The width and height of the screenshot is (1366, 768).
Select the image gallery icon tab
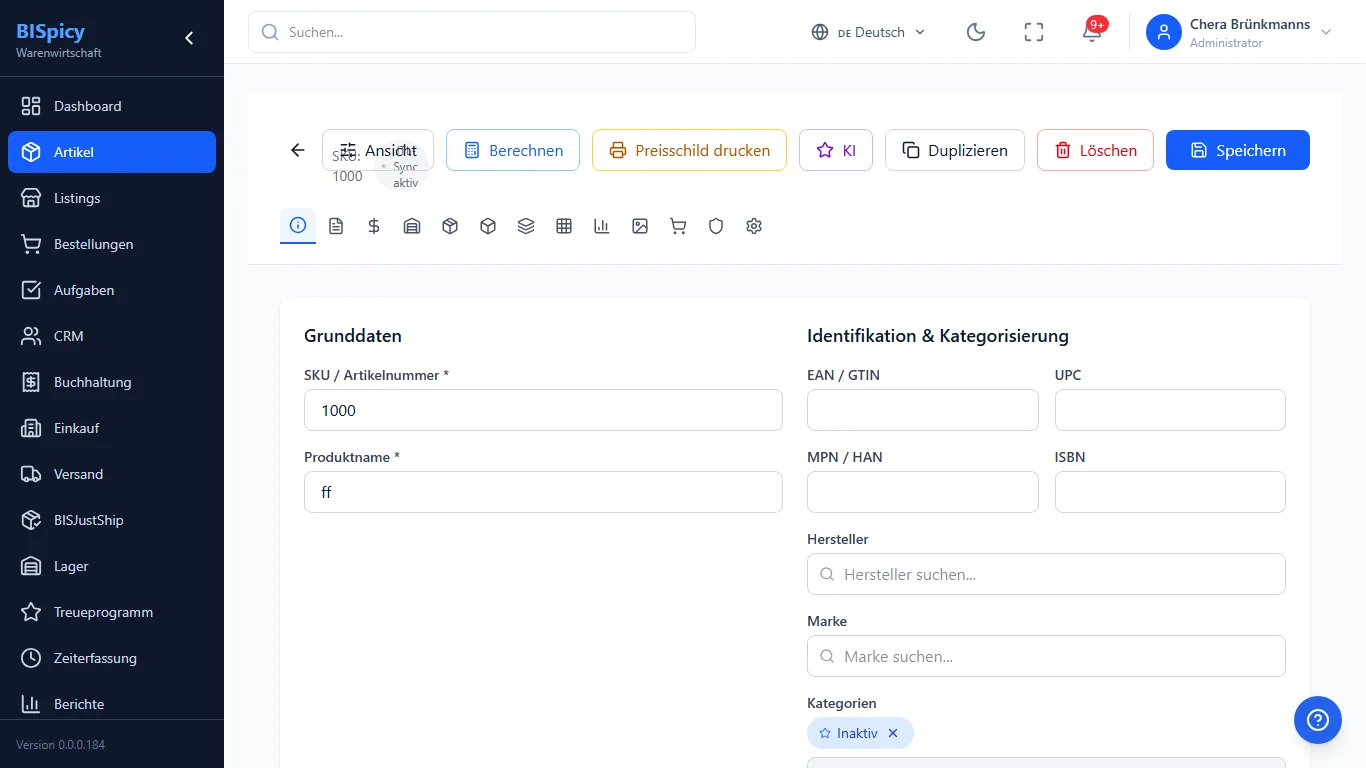[640, 226]
